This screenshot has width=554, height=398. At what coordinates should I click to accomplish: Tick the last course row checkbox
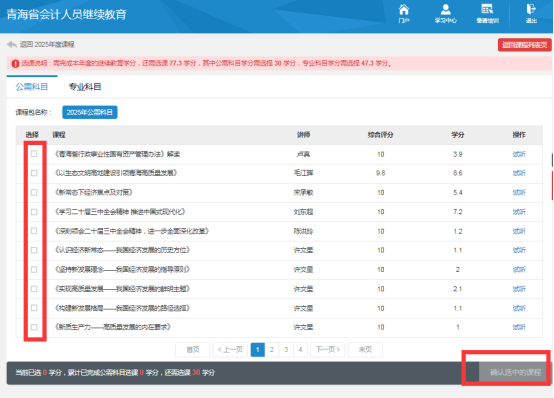tap(34, 327)
